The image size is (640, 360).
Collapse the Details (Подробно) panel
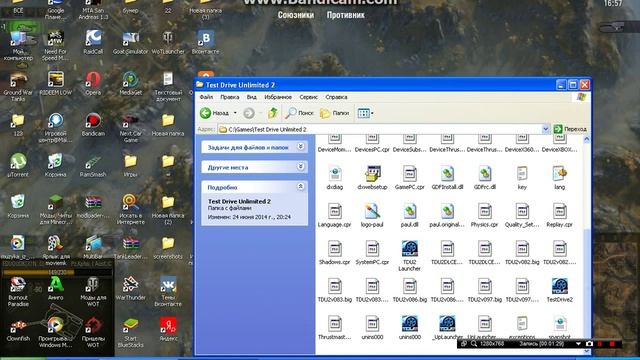tap(301, 187)
